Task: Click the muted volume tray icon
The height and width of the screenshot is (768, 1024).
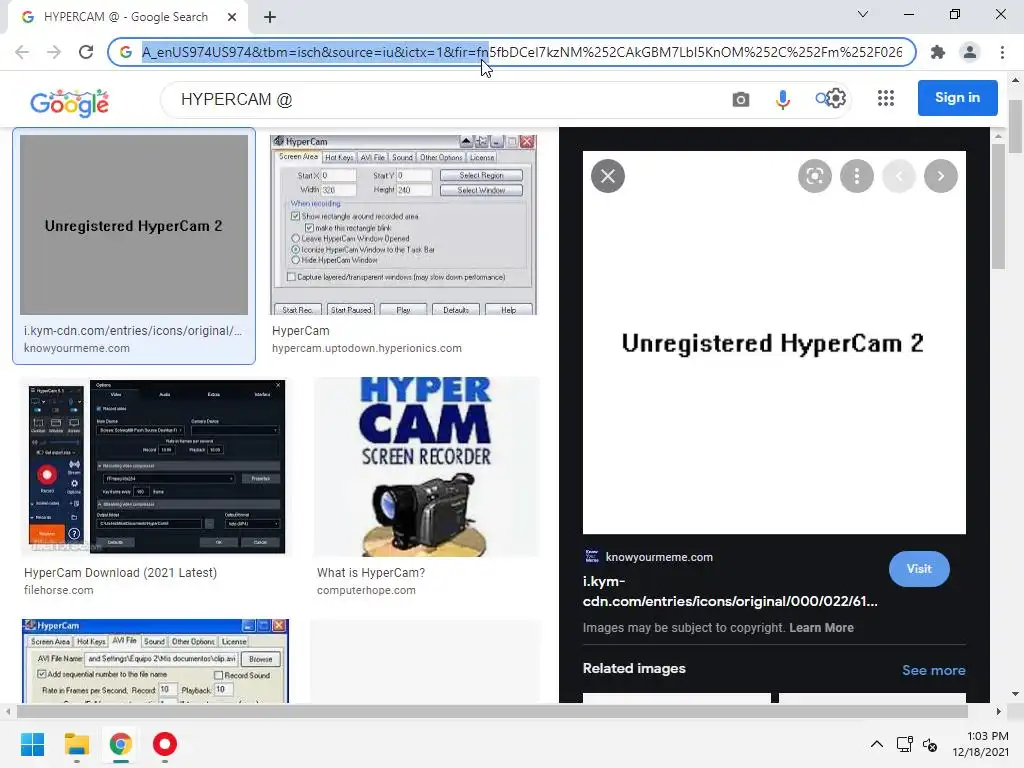Action: 930,744
